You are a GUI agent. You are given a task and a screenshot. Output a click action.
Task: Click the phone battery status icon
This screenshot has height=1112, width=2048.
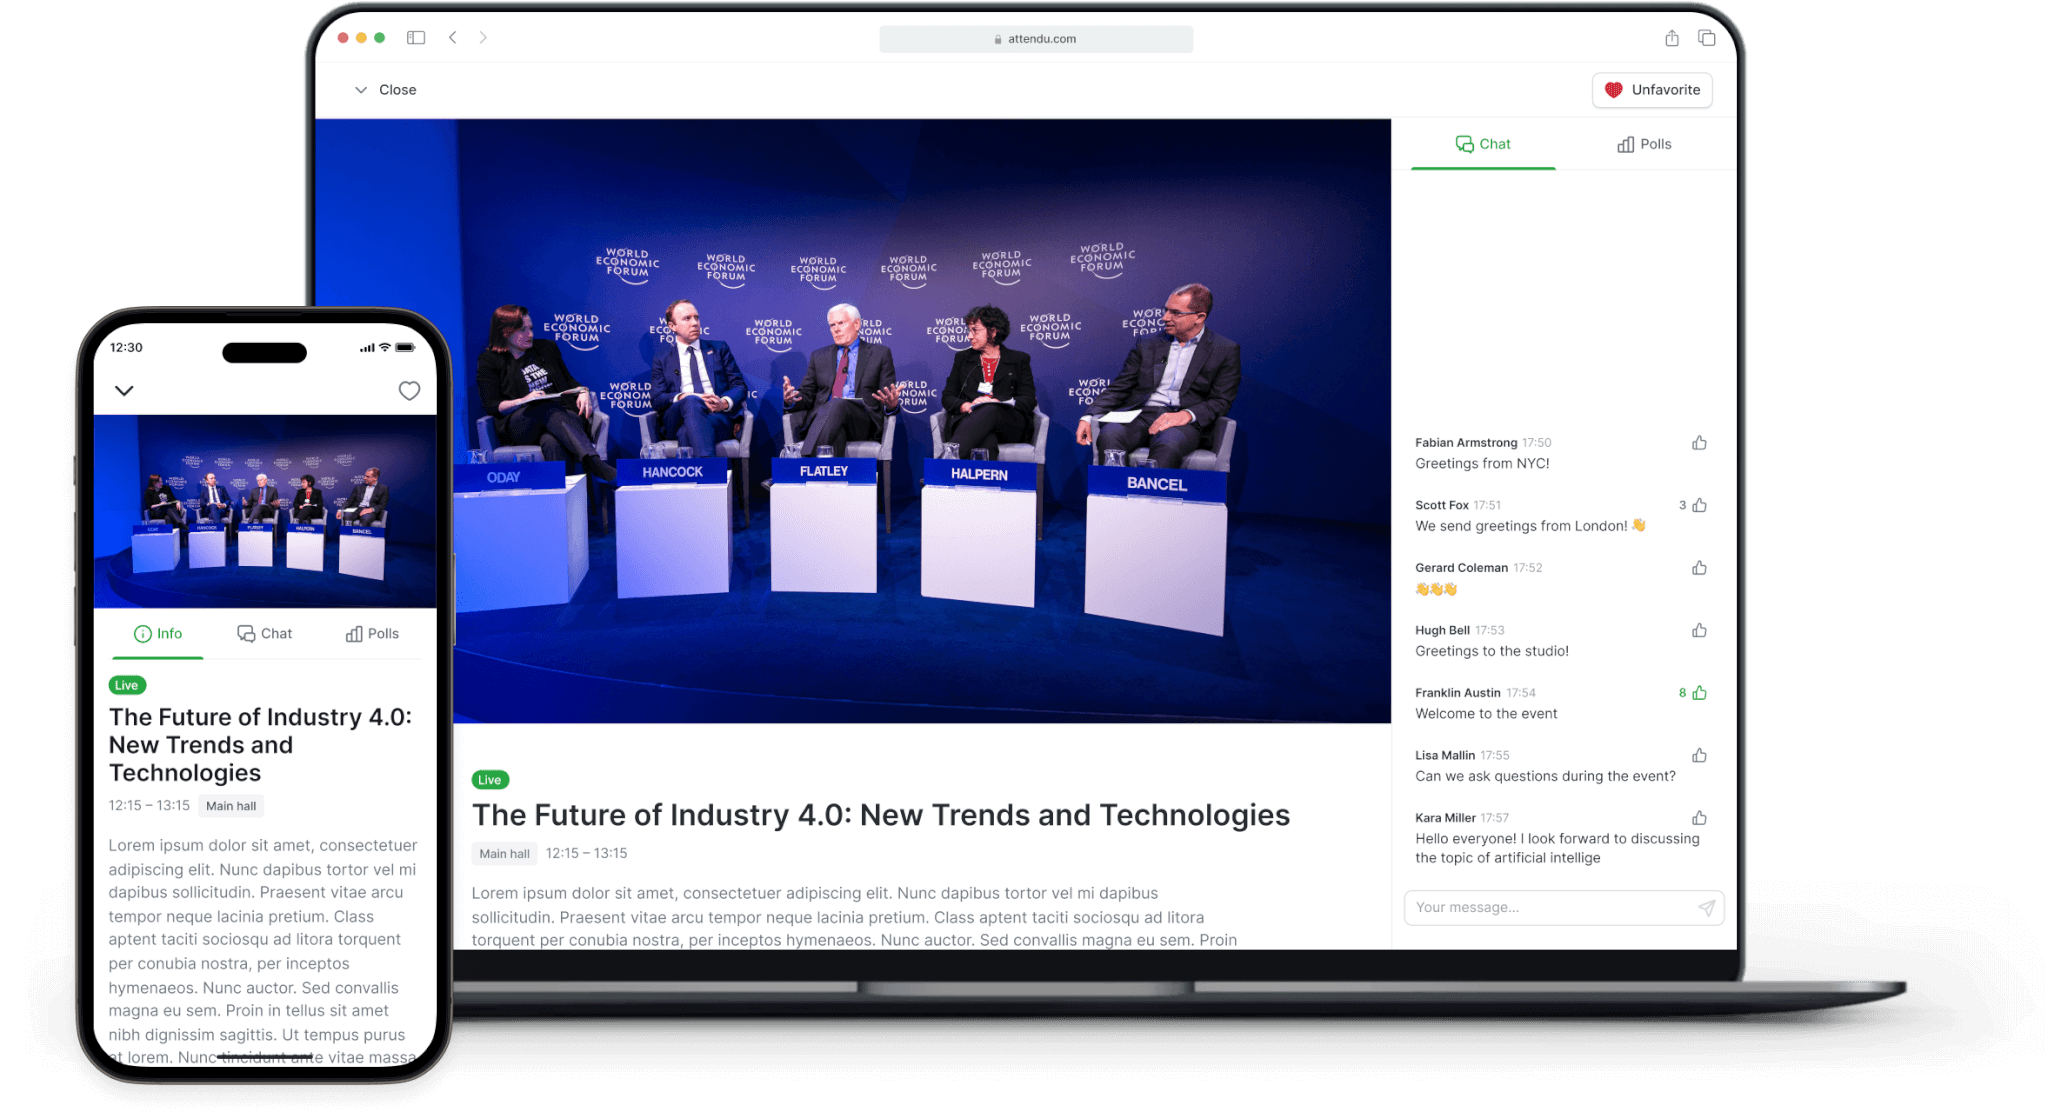(x=405, y=348)
